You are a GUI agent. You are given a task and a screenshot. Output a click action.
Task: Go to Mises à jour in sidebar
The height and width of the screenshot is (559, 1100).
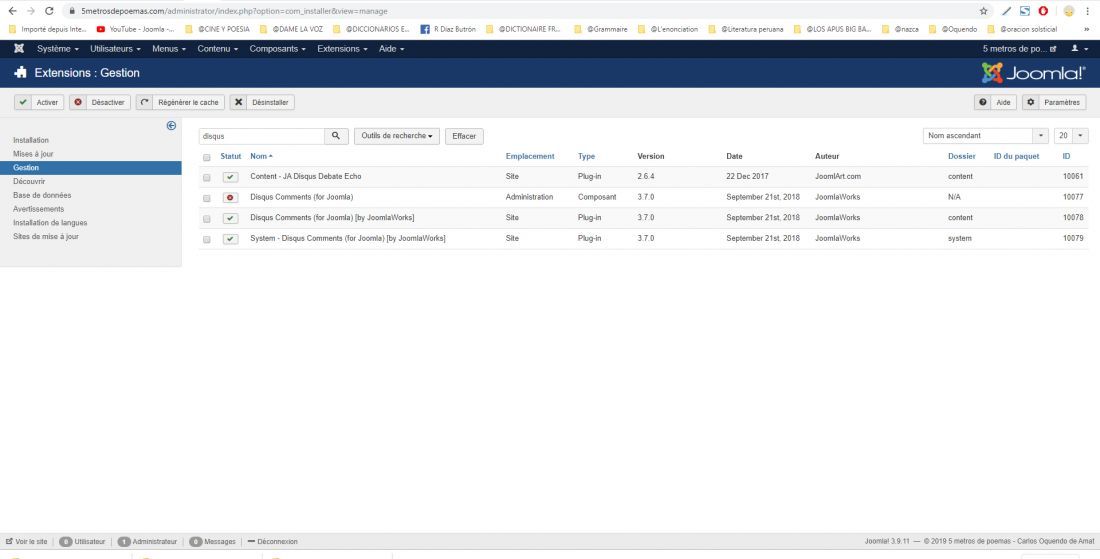[33, 154]
